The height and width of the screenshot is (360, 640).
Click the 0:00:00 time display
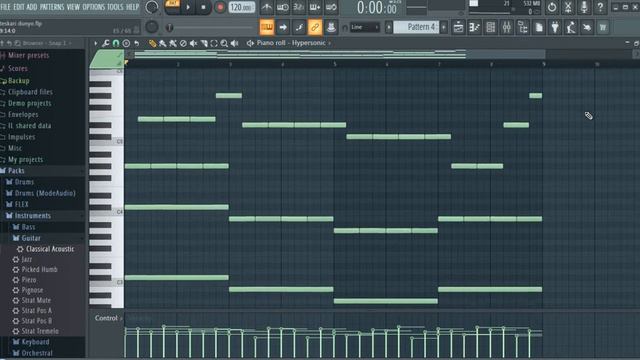pyautogui.click(x=377, y=7)
